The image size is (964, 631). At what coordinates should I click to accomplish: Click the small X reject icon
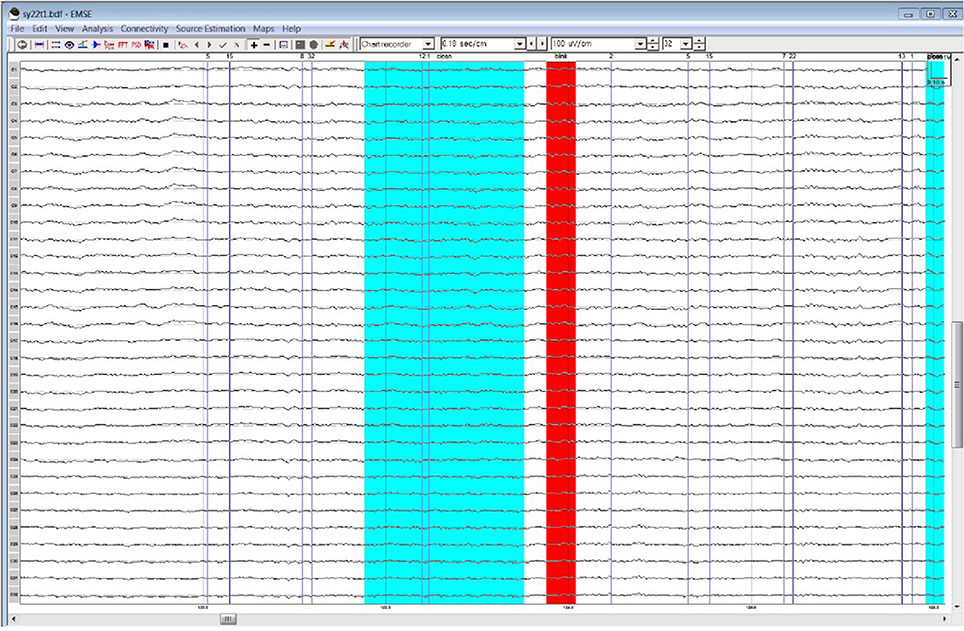237,44
